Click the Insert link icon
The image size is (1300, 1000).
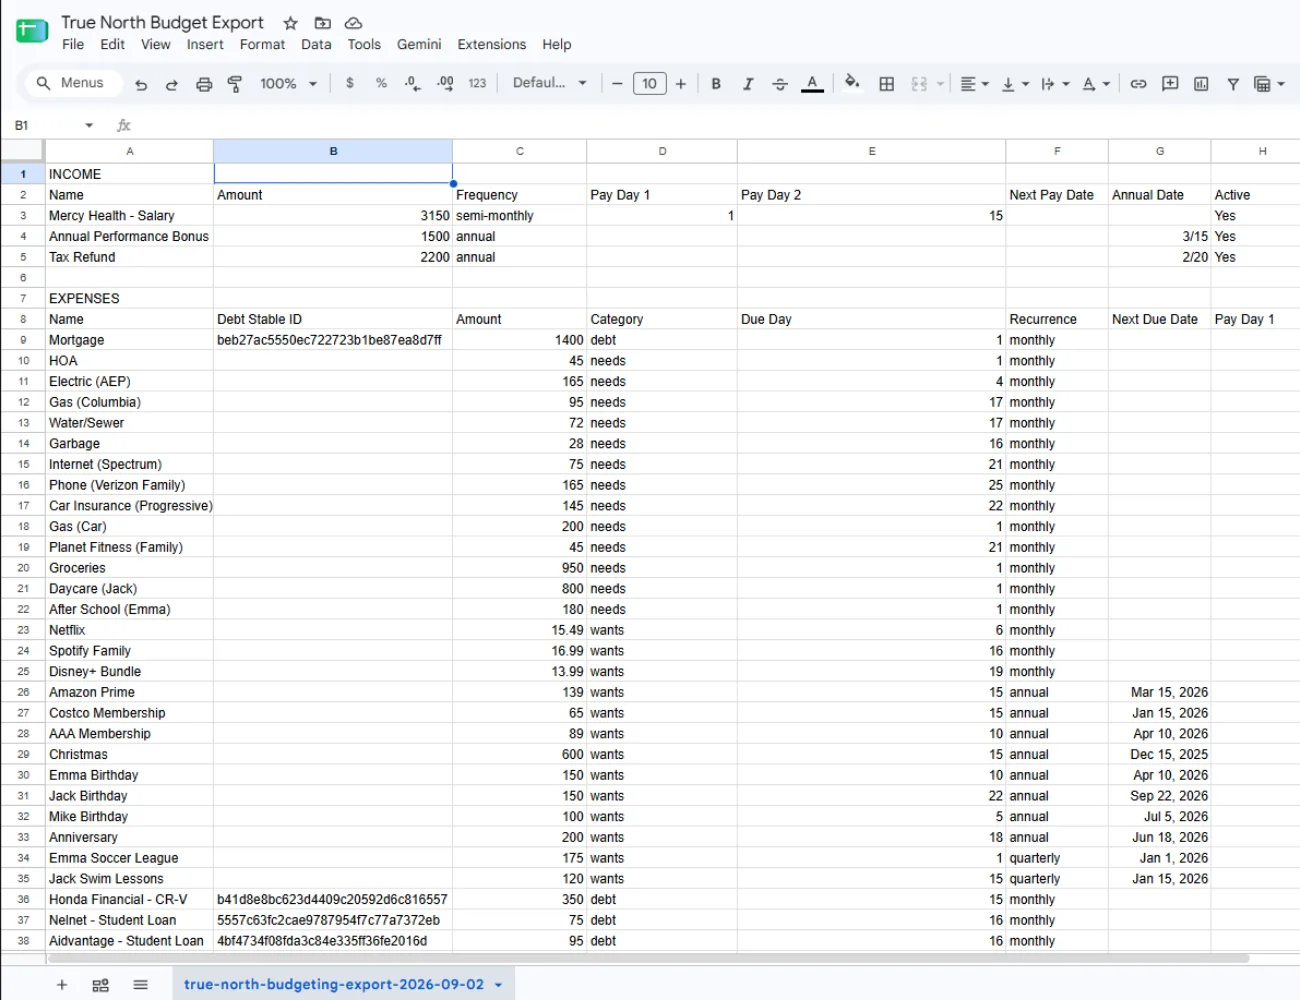click(x=1138, y=84)
